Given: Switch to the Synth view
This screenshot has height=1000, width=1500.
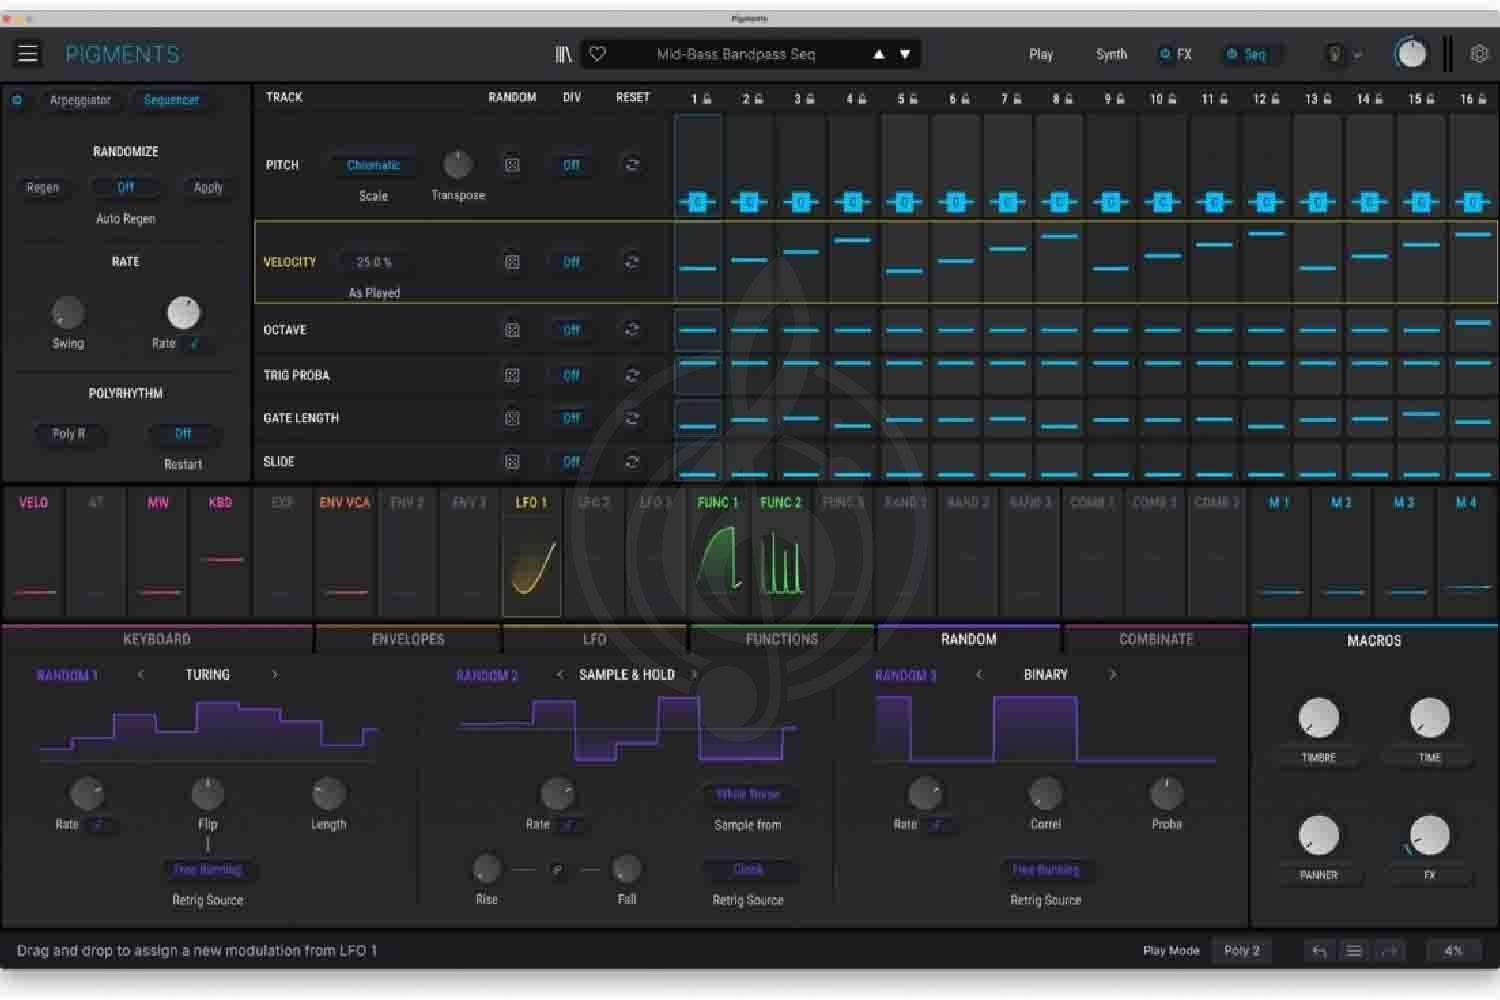Looking at the screenshot, I should pyautogui.click(x=1111, y=54).
